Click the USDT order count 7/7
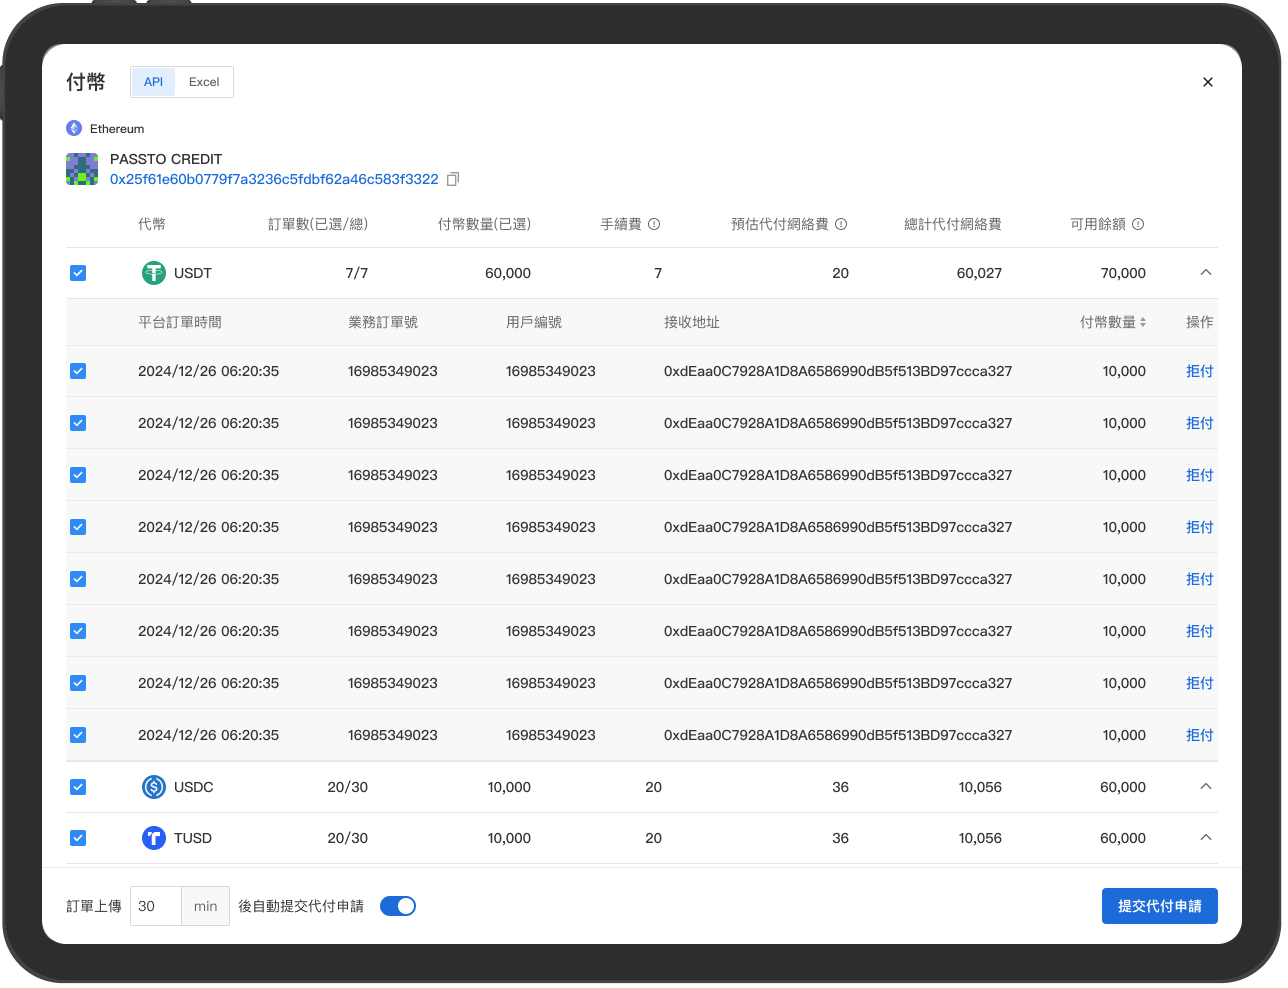Viewport: 1288px width, 988px height. 357,273
